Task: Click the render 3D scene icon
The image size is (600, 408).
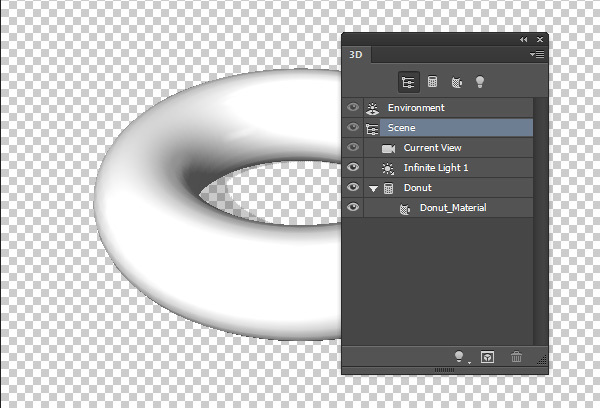Action: (487, 356)
